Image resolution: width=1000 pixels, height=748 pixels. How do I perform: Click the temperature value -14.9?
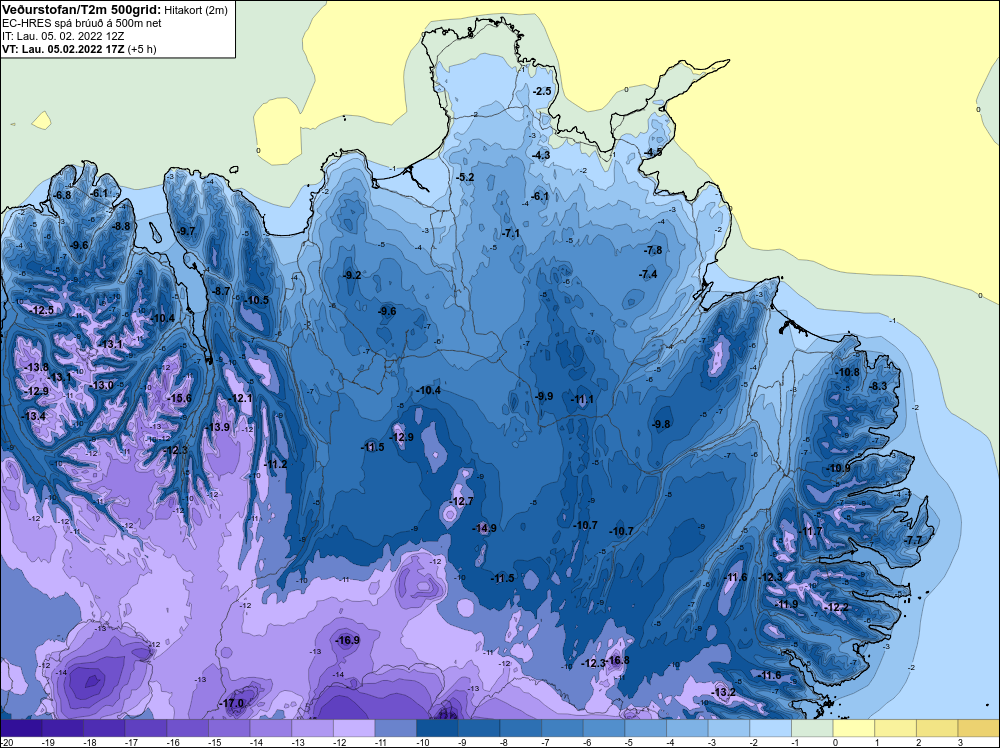484,528
